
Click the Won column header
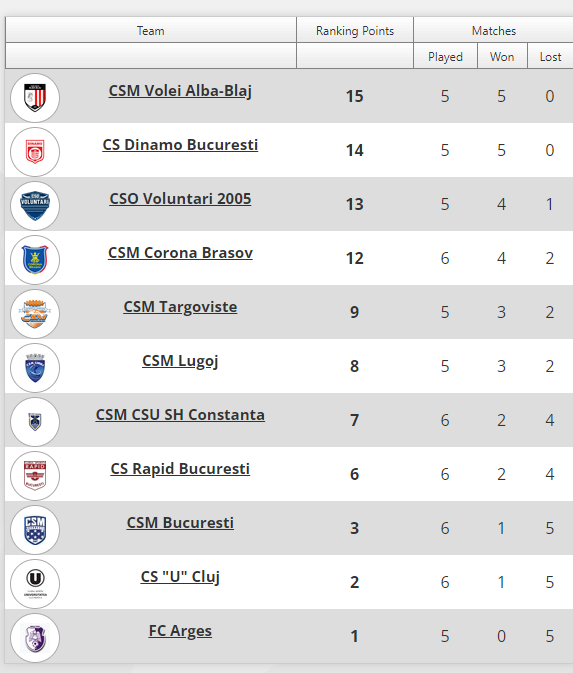[x=502, y=56]
